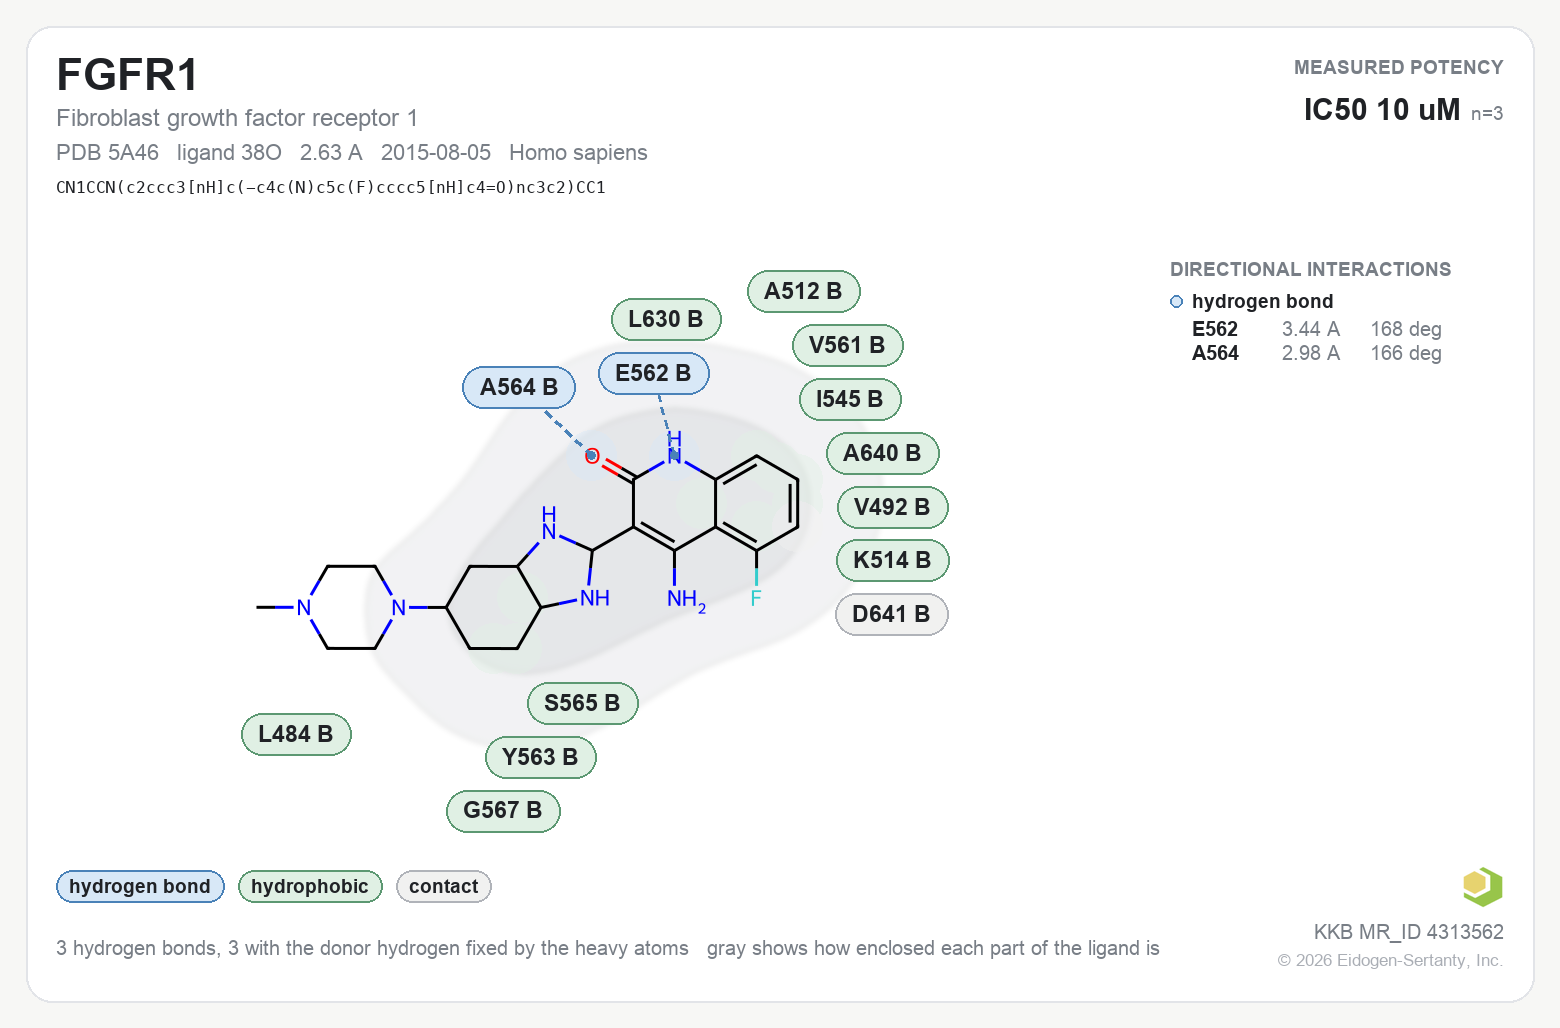This screenshot has height=1028, width=1560.
Task: Click the KKB MR_ID 4313562 text
Action: 1409,932
